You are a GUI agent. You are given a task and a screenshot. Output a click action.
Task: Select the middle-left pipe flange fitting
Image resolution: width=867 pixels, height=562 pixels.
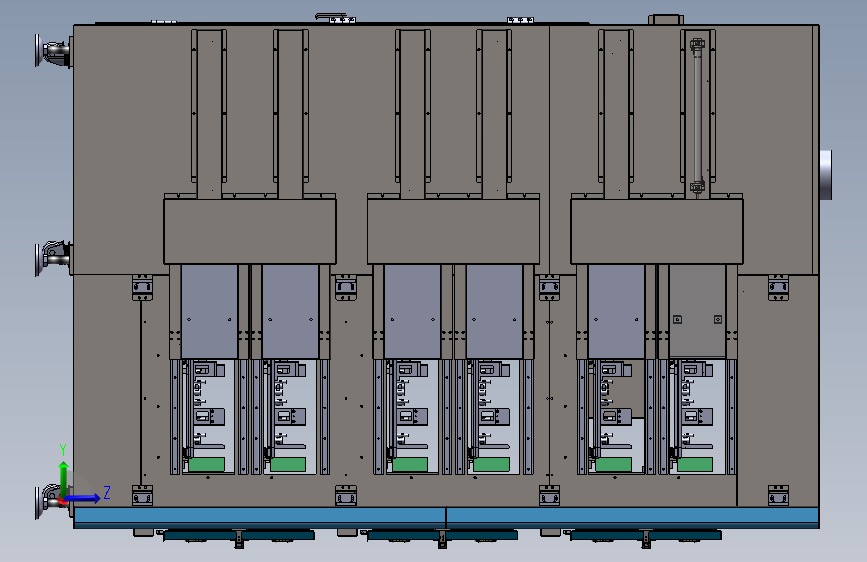[x=53, y=258]
